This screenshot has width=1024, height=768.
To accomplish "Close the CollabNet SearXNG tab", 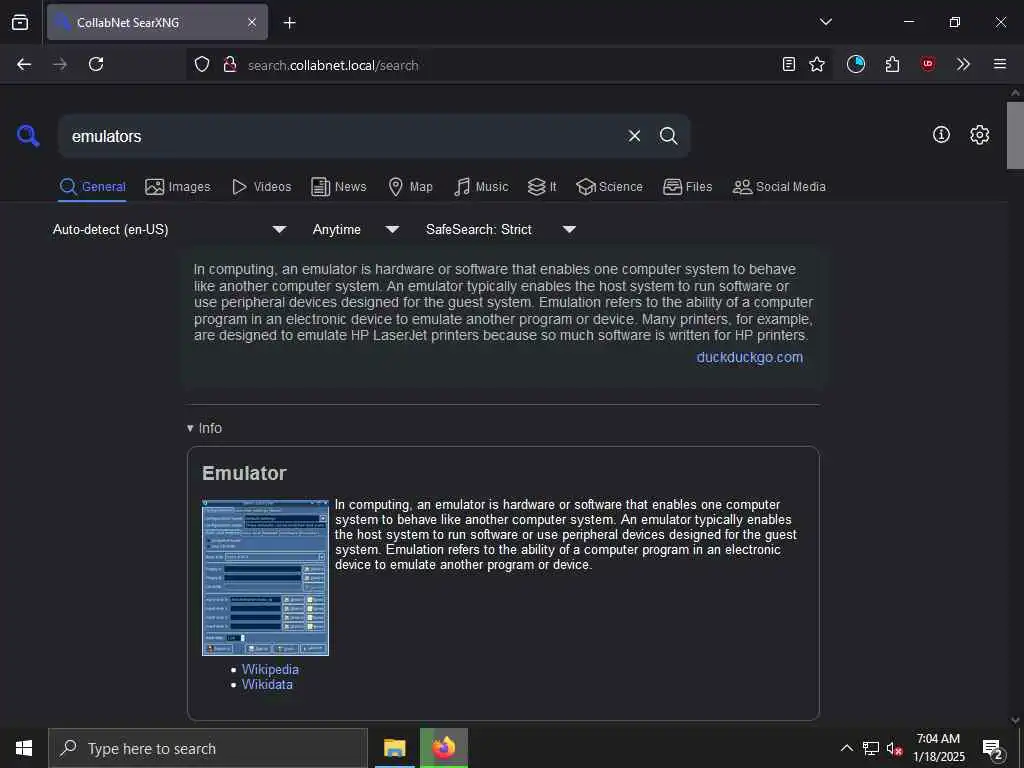I will coord(252,22).
